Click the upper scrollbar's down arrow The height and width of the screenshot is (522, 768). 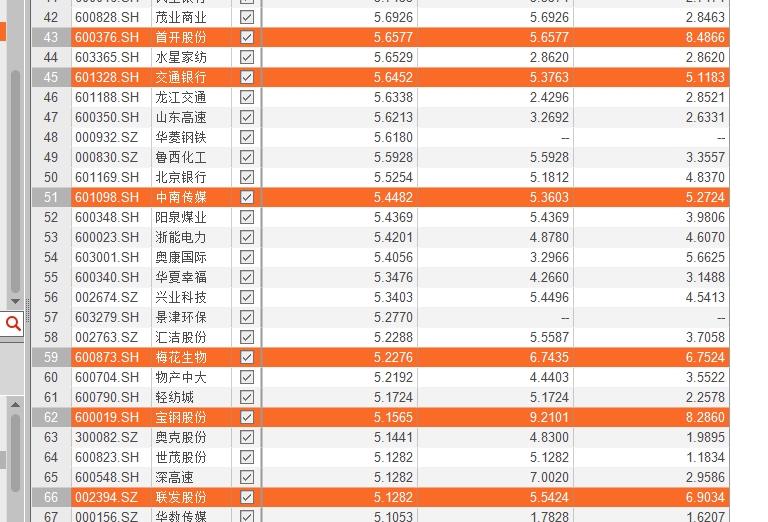coord(14,301)
